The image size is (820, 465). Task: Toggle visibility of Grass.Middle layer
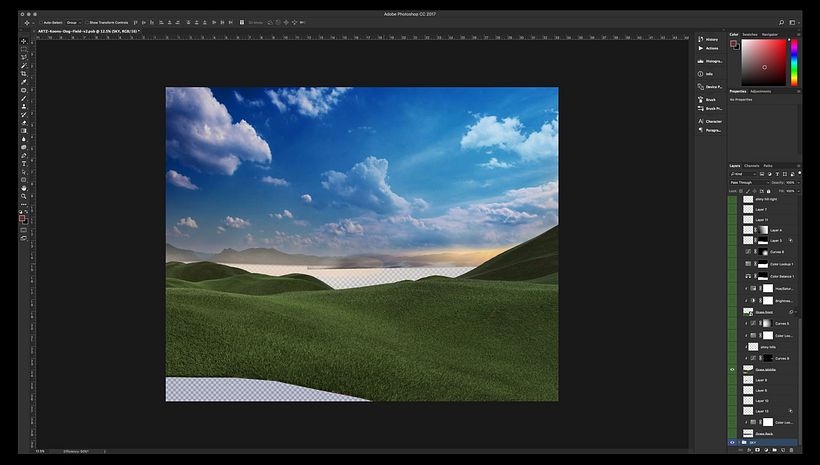(732, 369)
